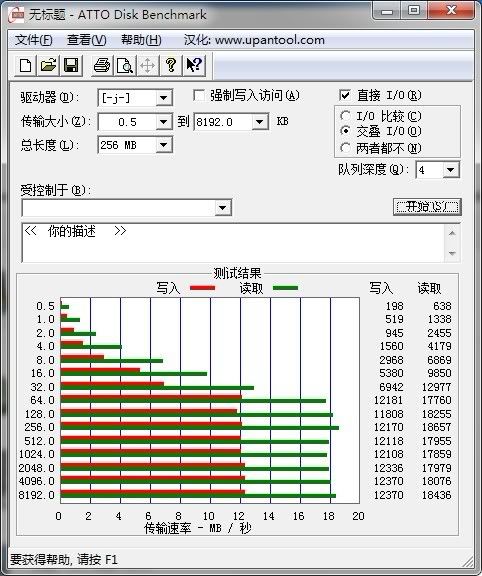Expand the 队列深度 queue depth dropdown
Screen dimensions: 482x576
pyautogui.click(x=451, y=170)
